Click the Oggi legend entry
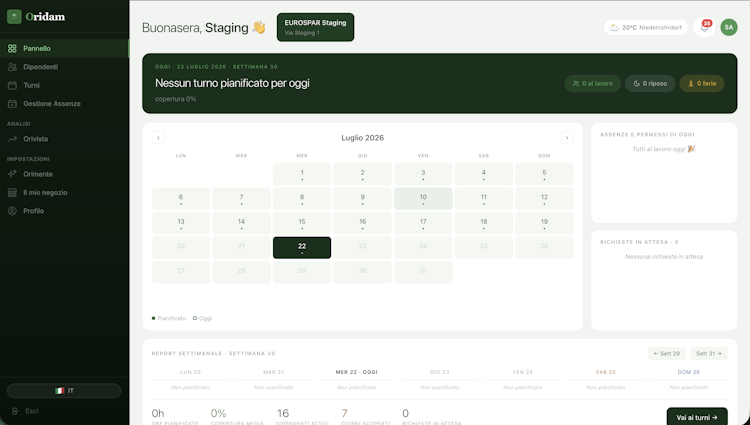Screen dimensions: 750x425 [202, 318]
